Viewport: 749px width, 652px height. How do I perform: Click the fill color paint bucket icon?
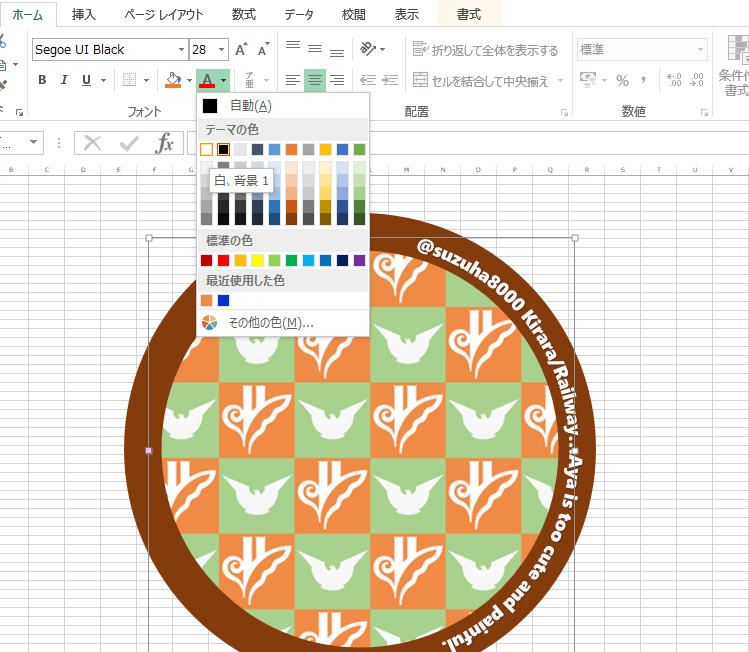(x=173, y=80)
